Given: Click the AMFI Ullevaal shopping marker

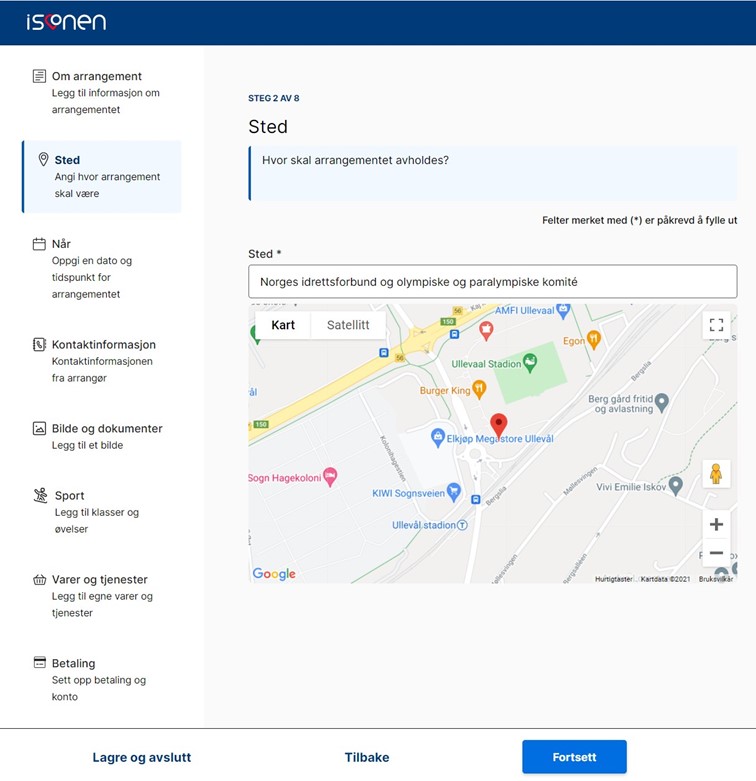Looking at the screenshot, I should (563, 311).
